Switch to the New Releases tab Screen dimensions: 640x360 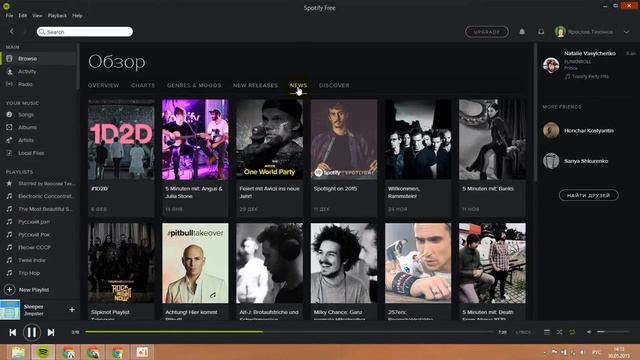pos(255,85)
